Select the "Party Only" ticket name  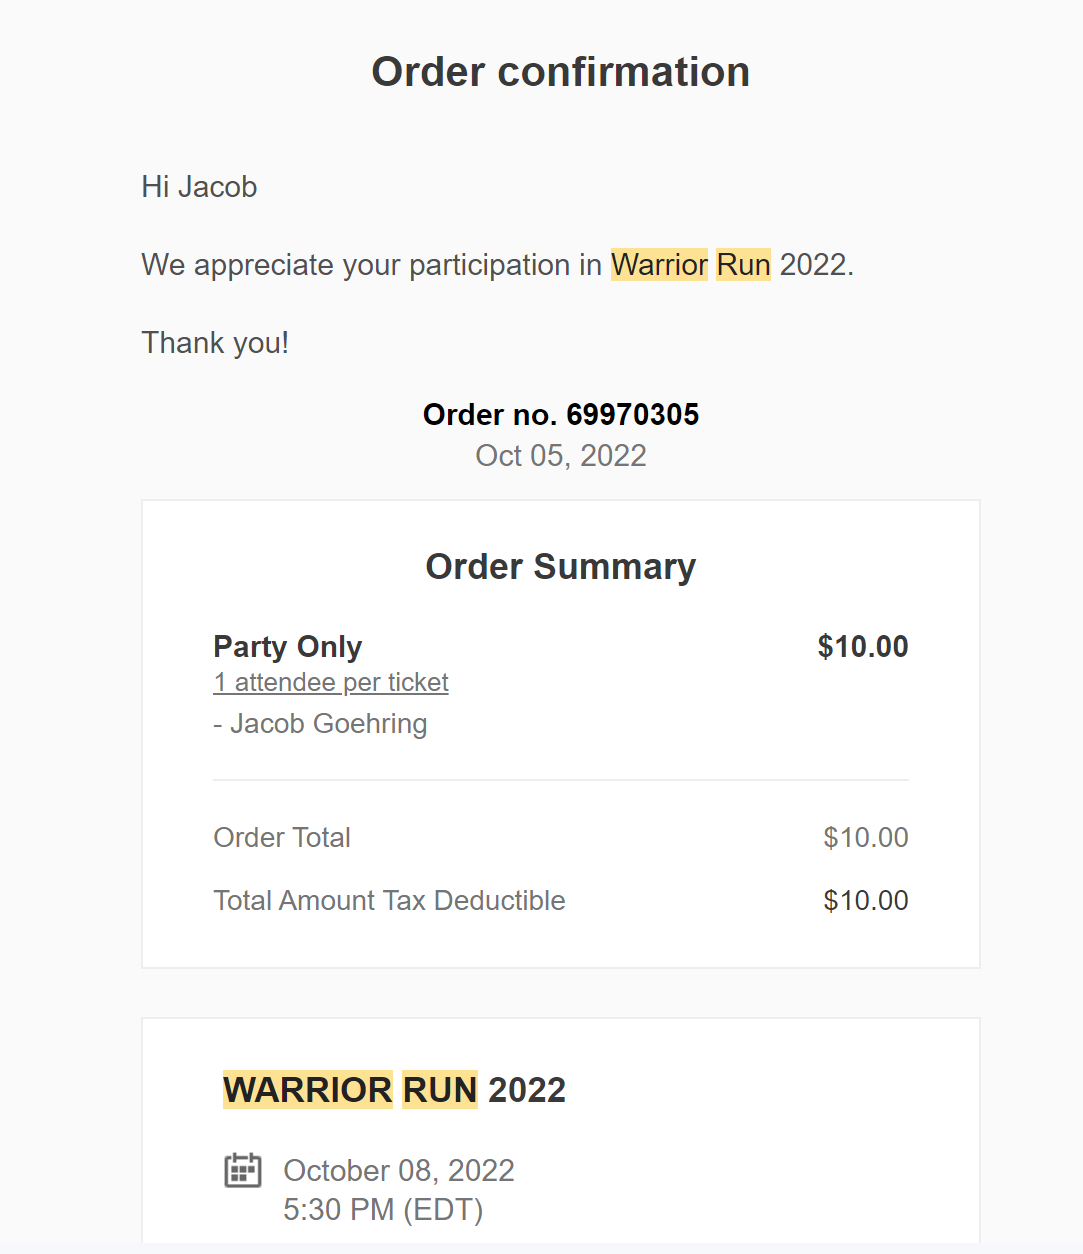point(287,647)
